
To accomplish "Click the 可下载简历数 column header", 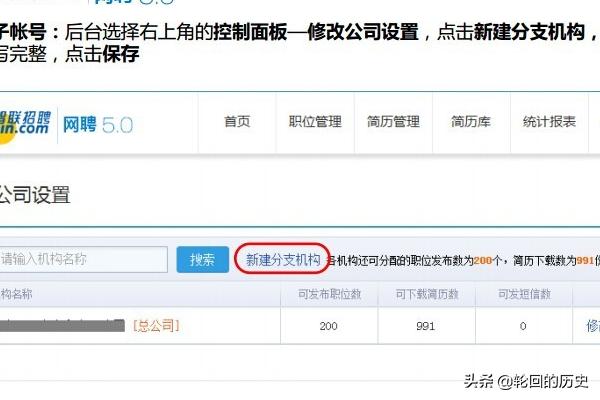I will coord(427,294).
